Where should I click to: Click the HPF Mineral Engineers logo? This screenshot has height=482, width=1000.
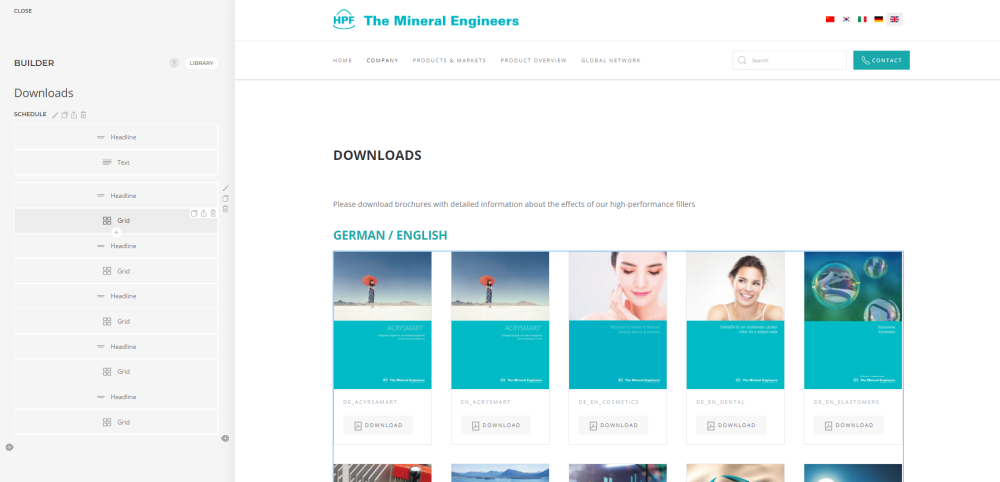tap(426, 20)
